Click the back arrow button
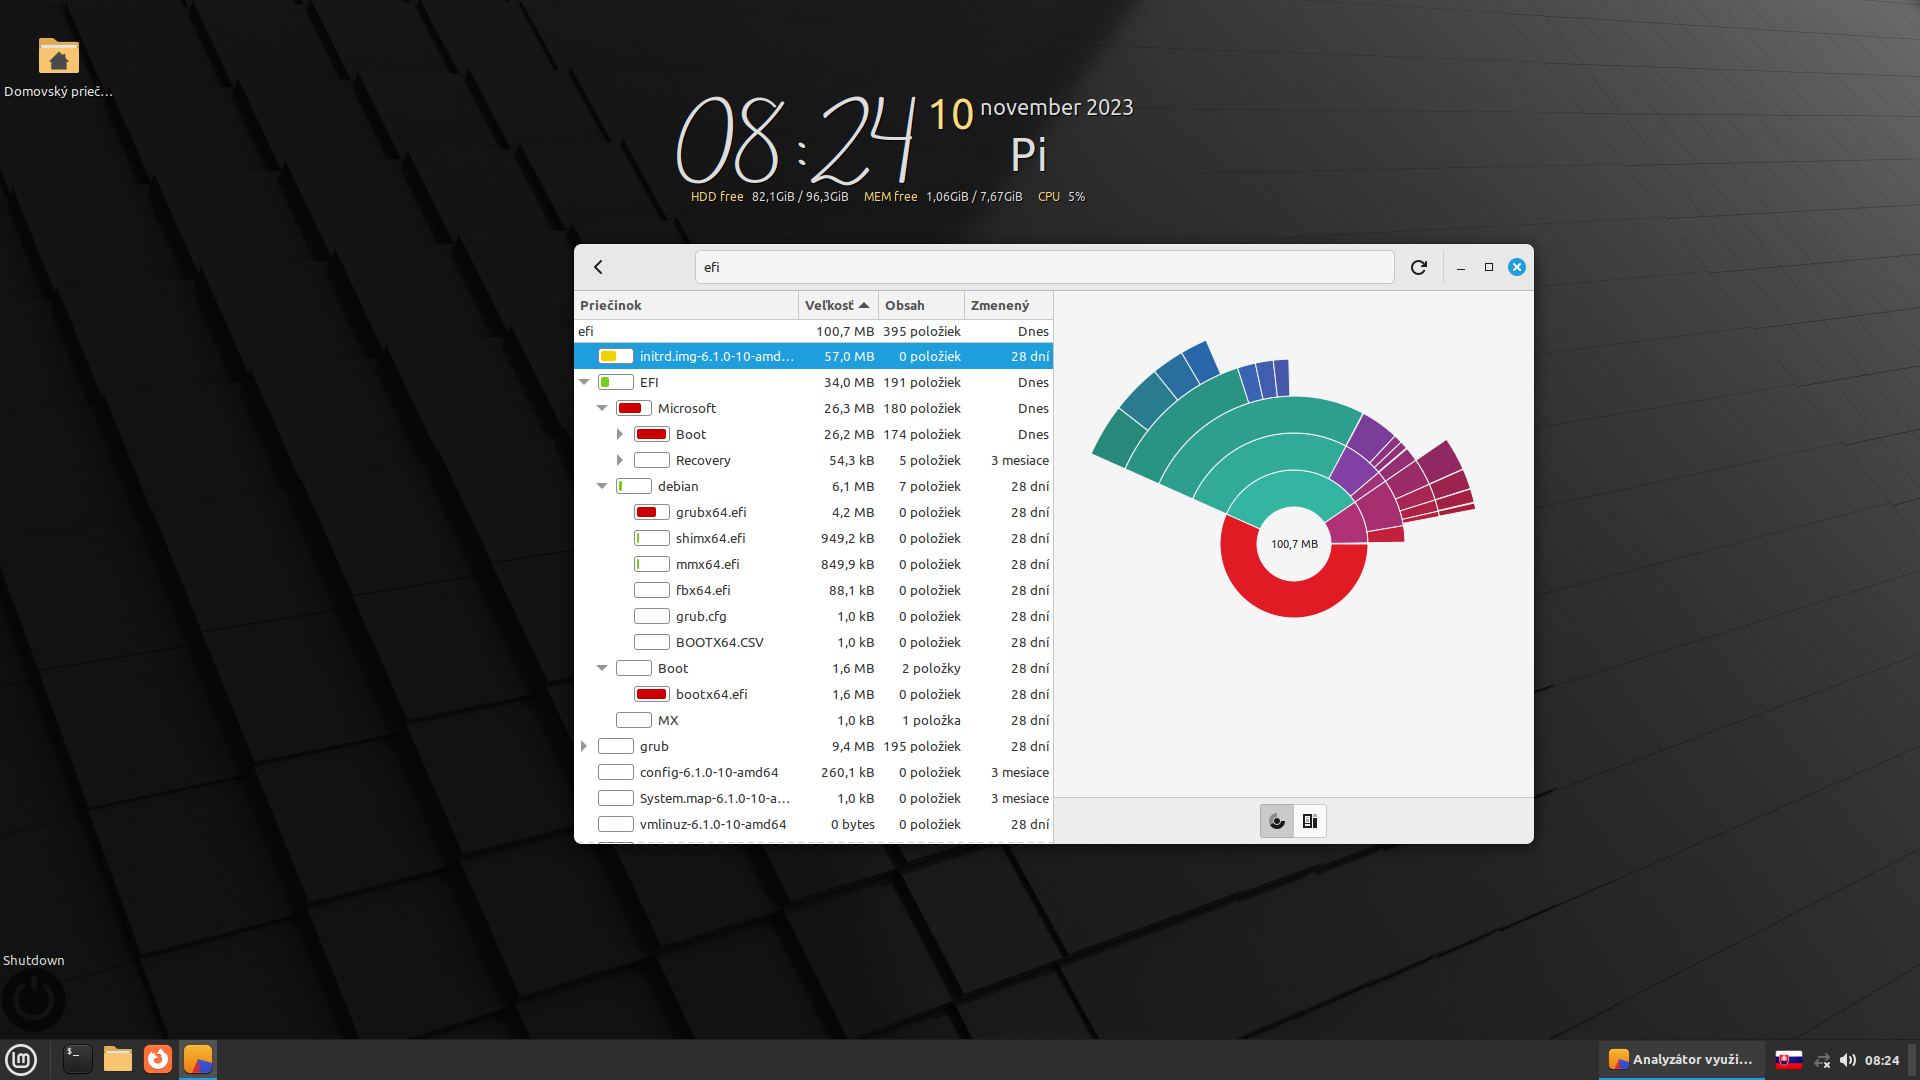Screen dimensions: 1920x1080 (598, 267)
